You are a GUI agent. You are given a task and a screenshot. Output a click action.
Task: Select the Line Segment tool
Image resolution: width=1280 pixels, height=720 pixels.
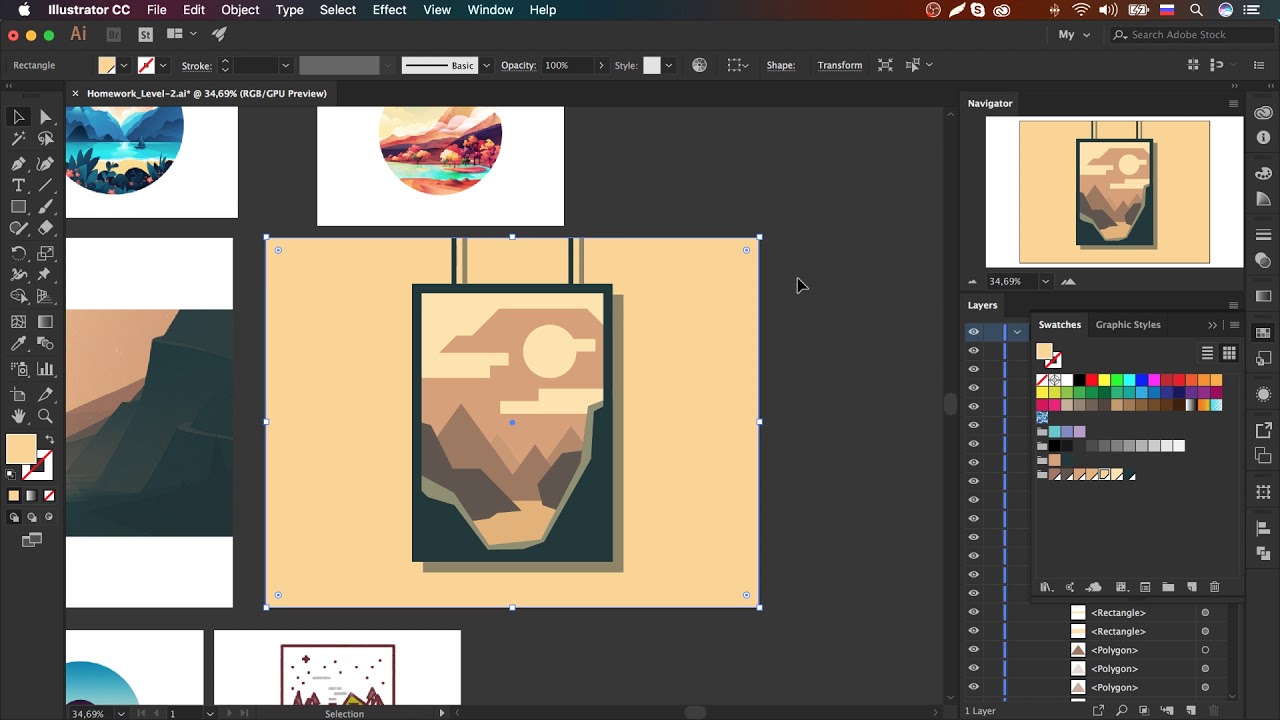click(x=45, y=185)
